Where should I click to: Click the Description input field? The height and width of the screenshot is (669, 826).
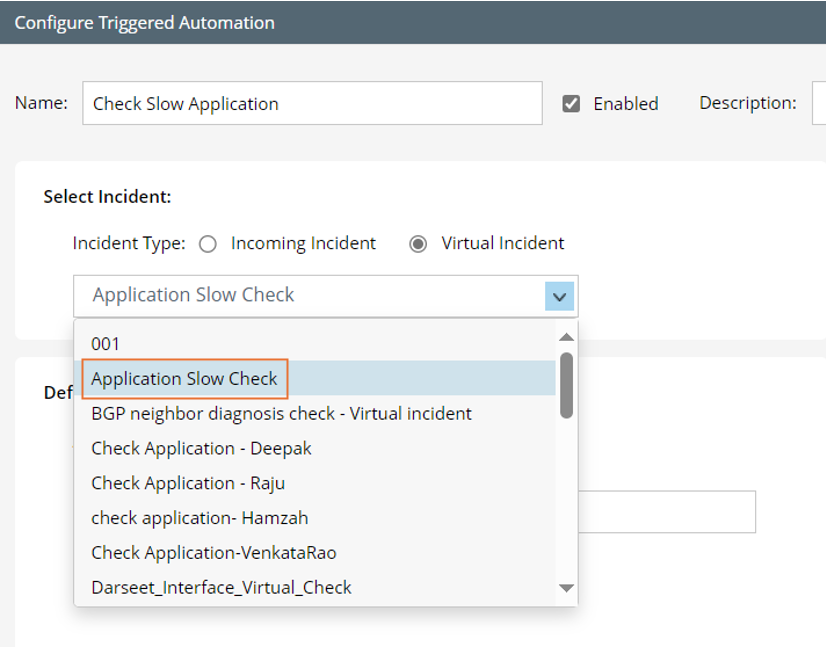tap(819, 103)
